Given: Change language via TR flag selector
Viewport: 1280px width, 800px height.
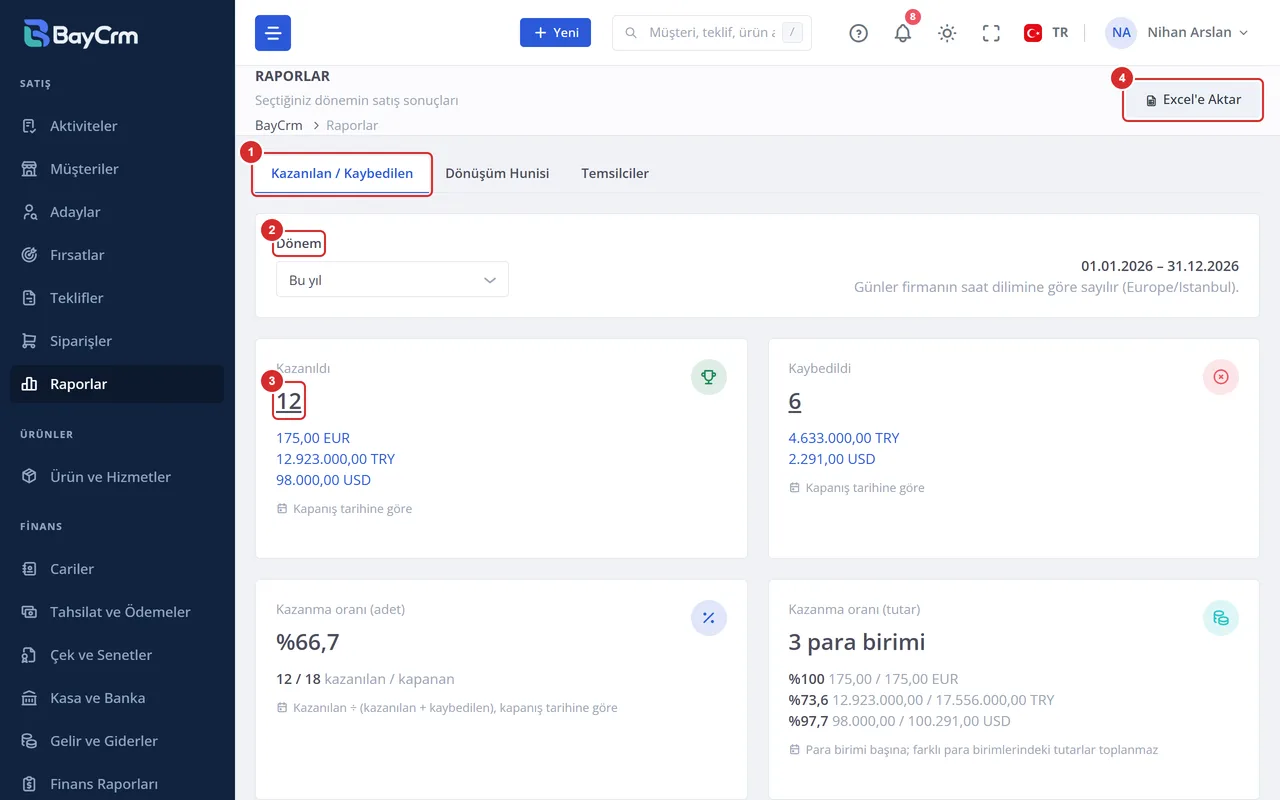Looking at the screenshot, I should coord(1046,33).
